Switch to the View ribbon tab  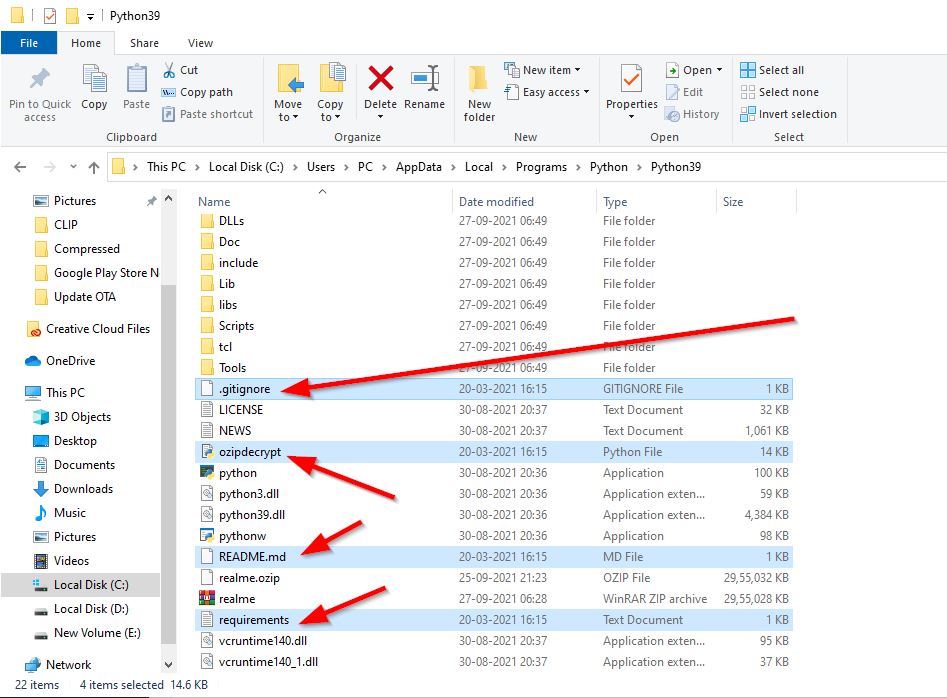point(200,43)
